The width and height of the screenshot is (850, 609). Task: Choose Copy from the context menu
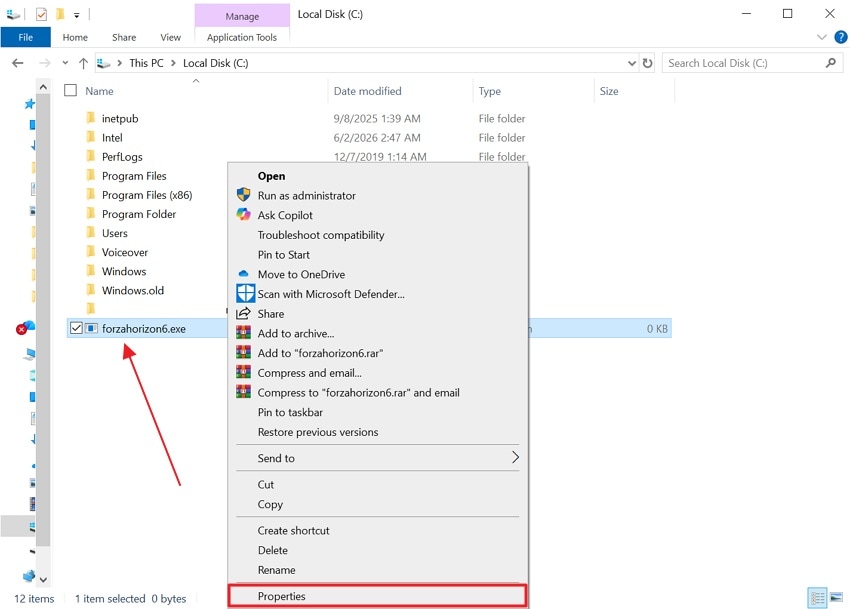pos(377,504)
